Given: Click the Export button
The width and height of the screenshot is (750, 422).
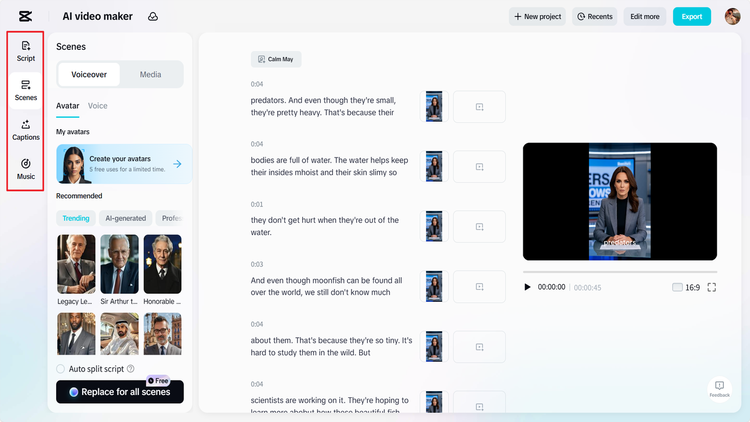Looking at the screenshot, I should coord(691,16).
